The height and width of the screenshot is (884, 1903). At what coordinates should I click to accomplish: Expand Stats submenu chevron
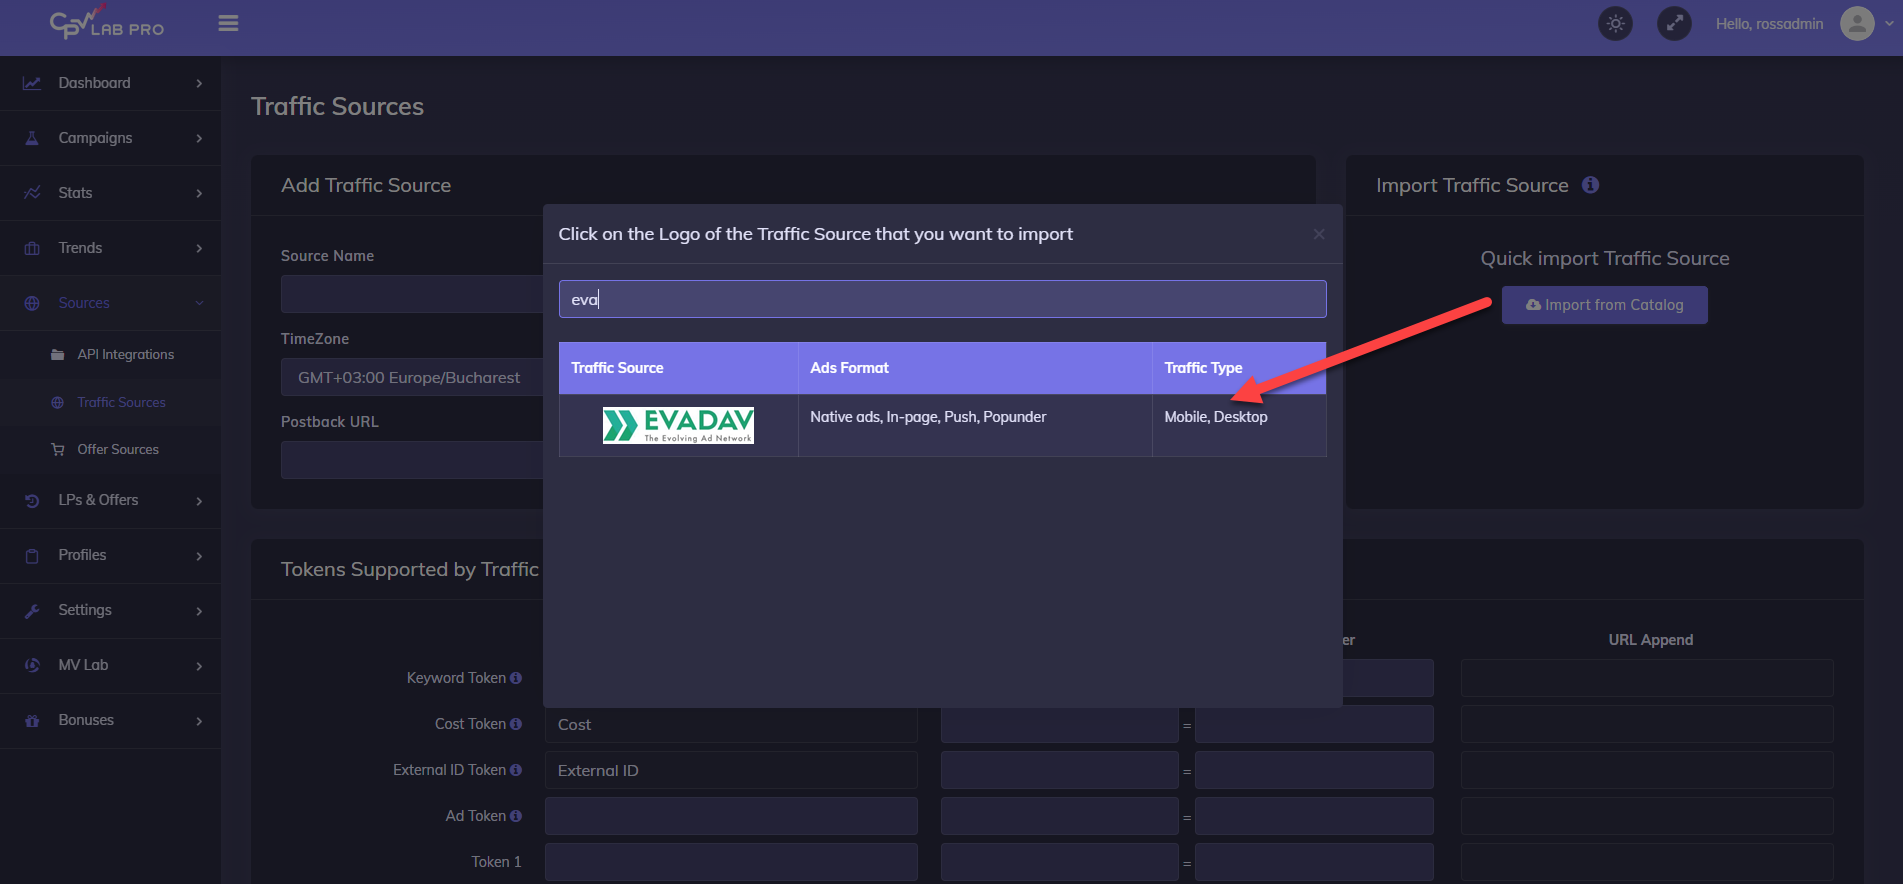point(199,193)
